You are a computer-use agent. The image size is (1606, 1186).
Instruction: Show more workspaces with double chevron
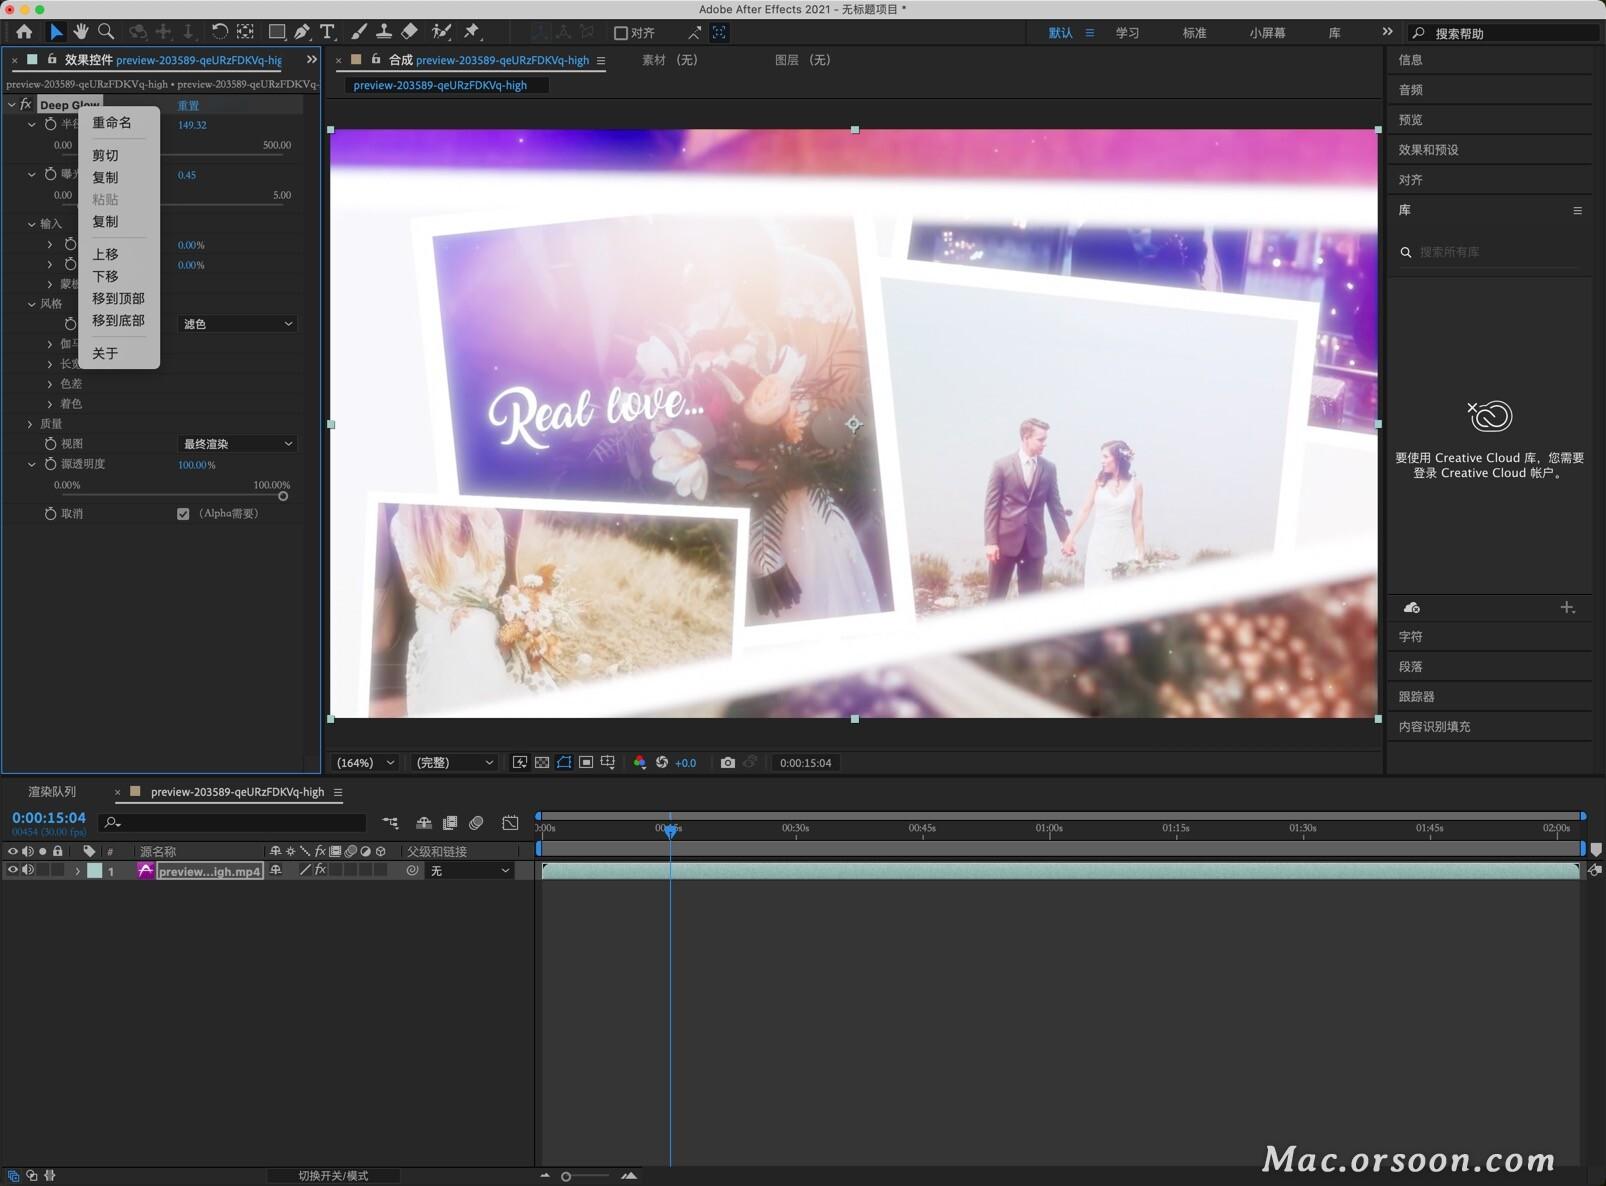point(1387,32)
